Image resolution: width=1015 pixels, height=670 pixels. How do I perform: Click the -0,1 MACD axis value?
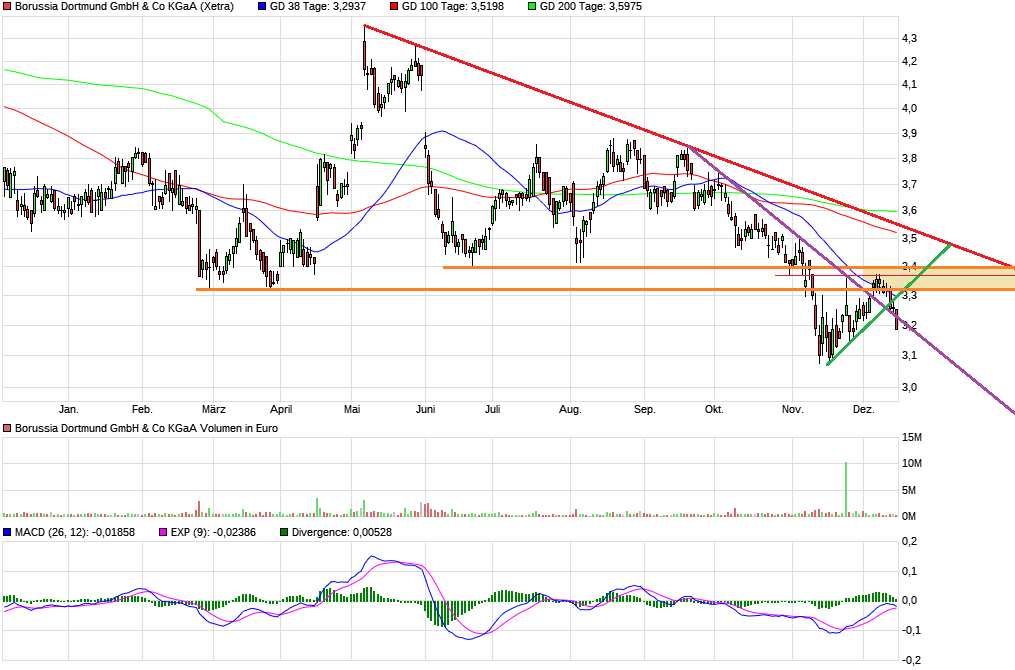pos(910,630)
